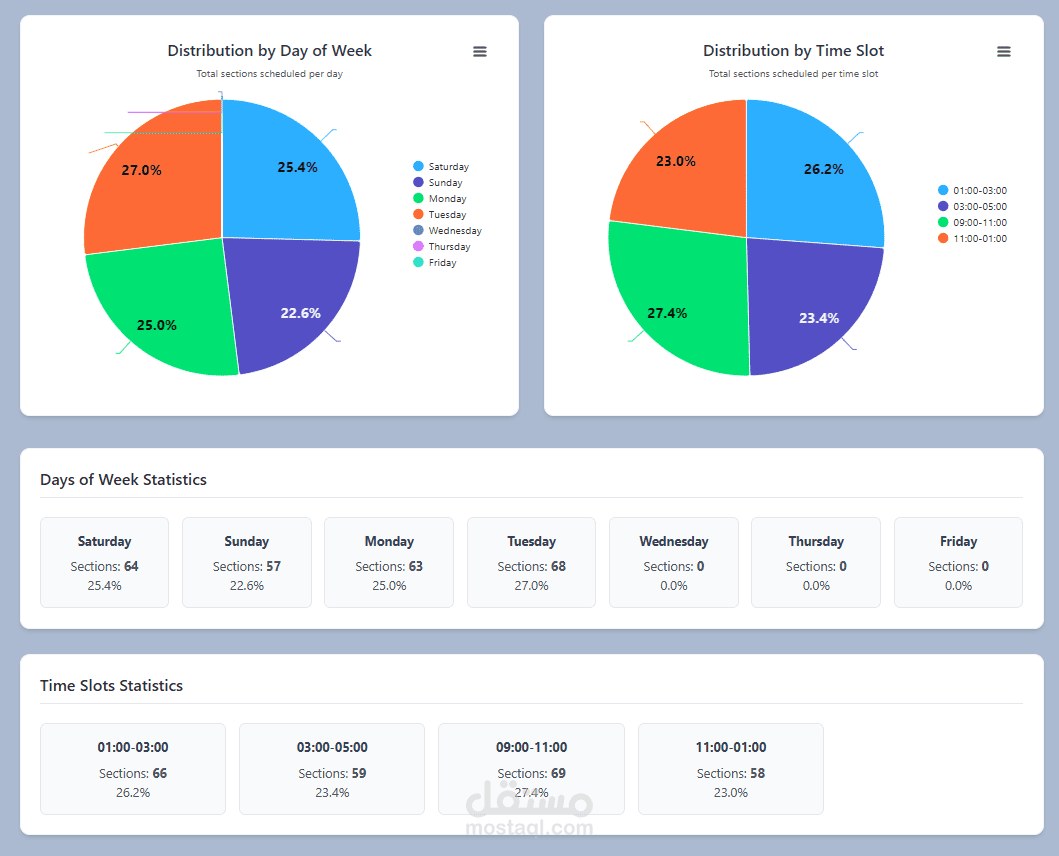
Task: Toggle Friday legend item
Action: [x=435, y=263]
